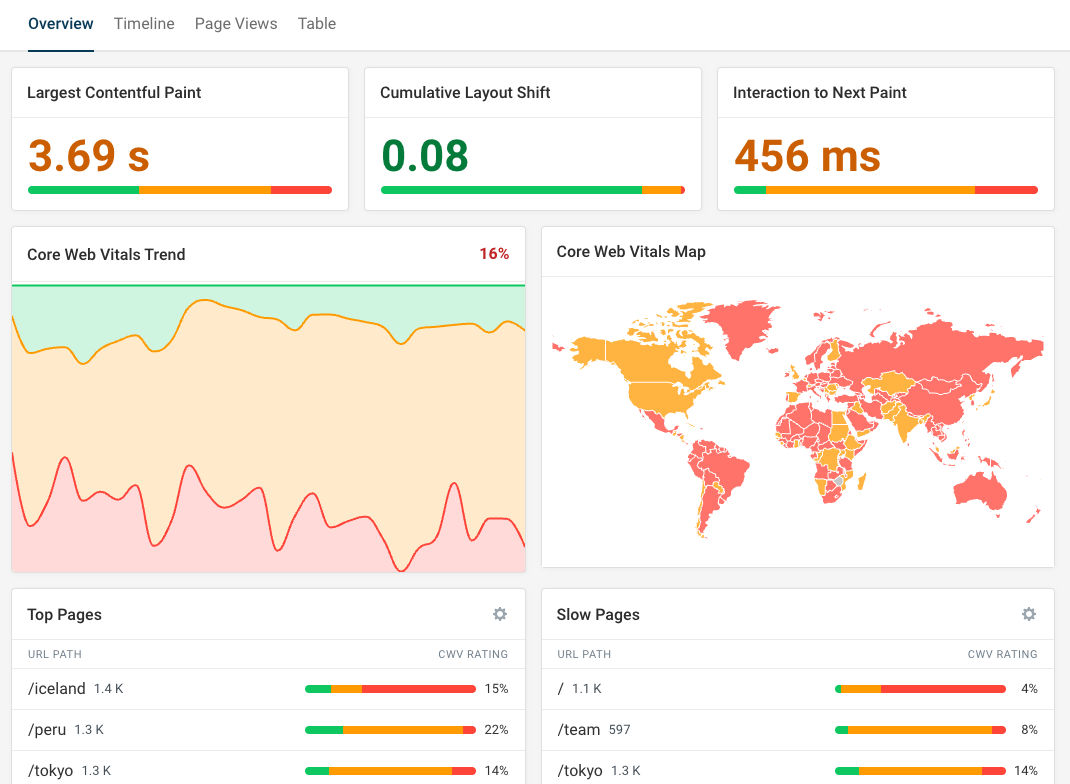Select the Interaction to Next Paint title
Viewport: 1070px width, 784px height.
(x=820, y=93)
